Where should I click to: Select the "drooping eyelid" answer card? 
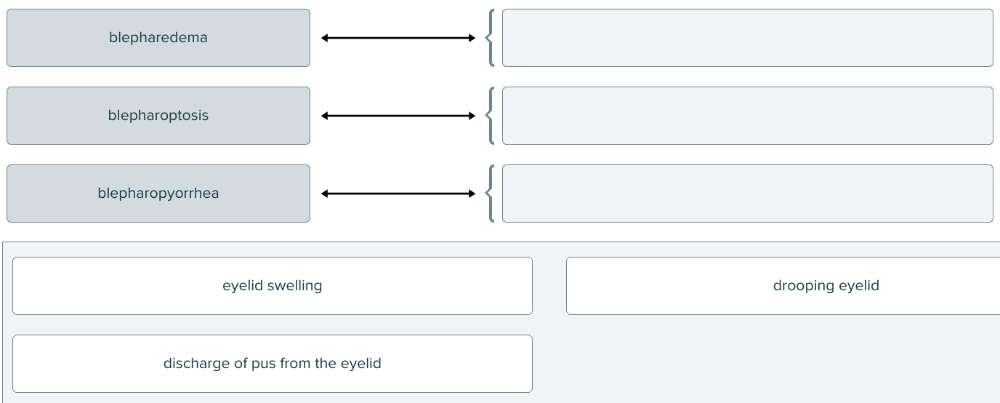pos(783,286)
